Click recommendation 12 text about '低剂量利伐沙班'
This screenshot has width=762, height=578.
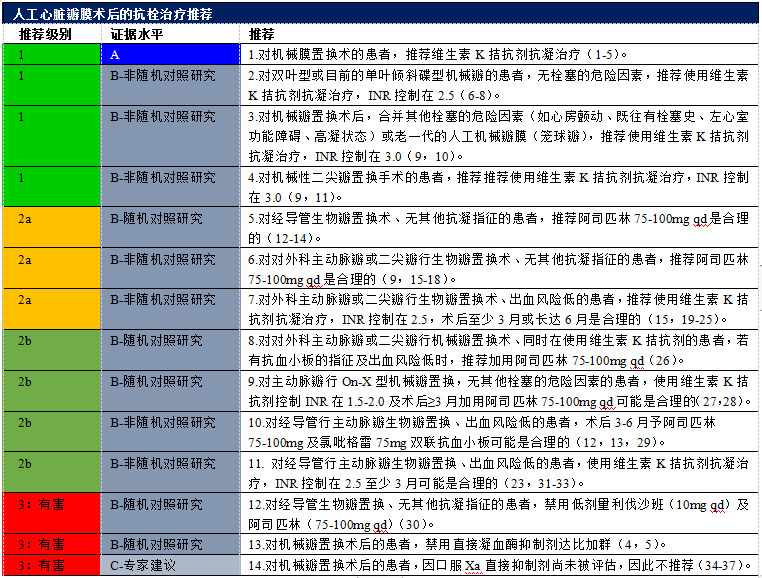[498, 514]
